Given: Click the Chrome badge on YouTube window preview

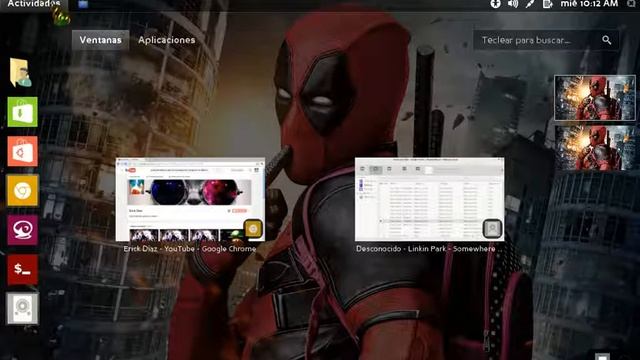Looking at the screenshot, I should coord(253,229).
